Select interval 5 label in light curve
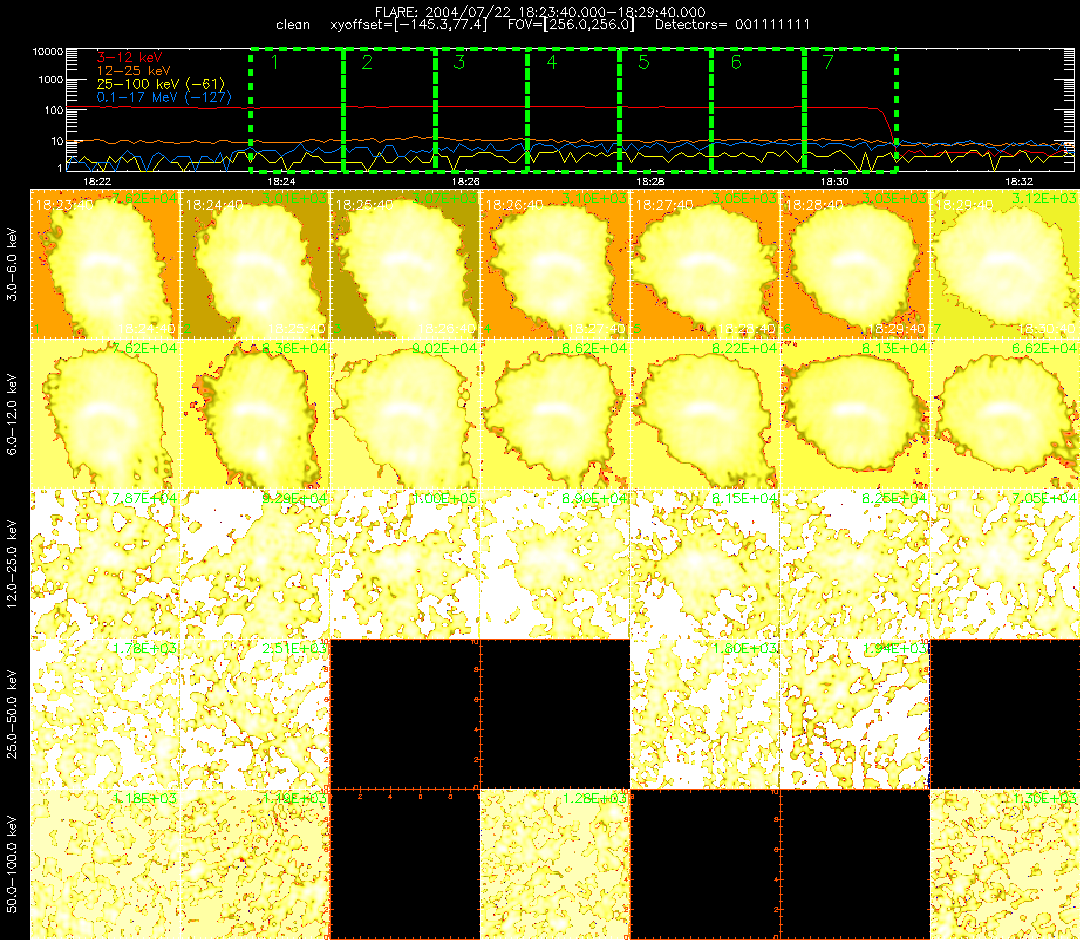This screenshot has height=940, width=1080. tap(644, 63)
